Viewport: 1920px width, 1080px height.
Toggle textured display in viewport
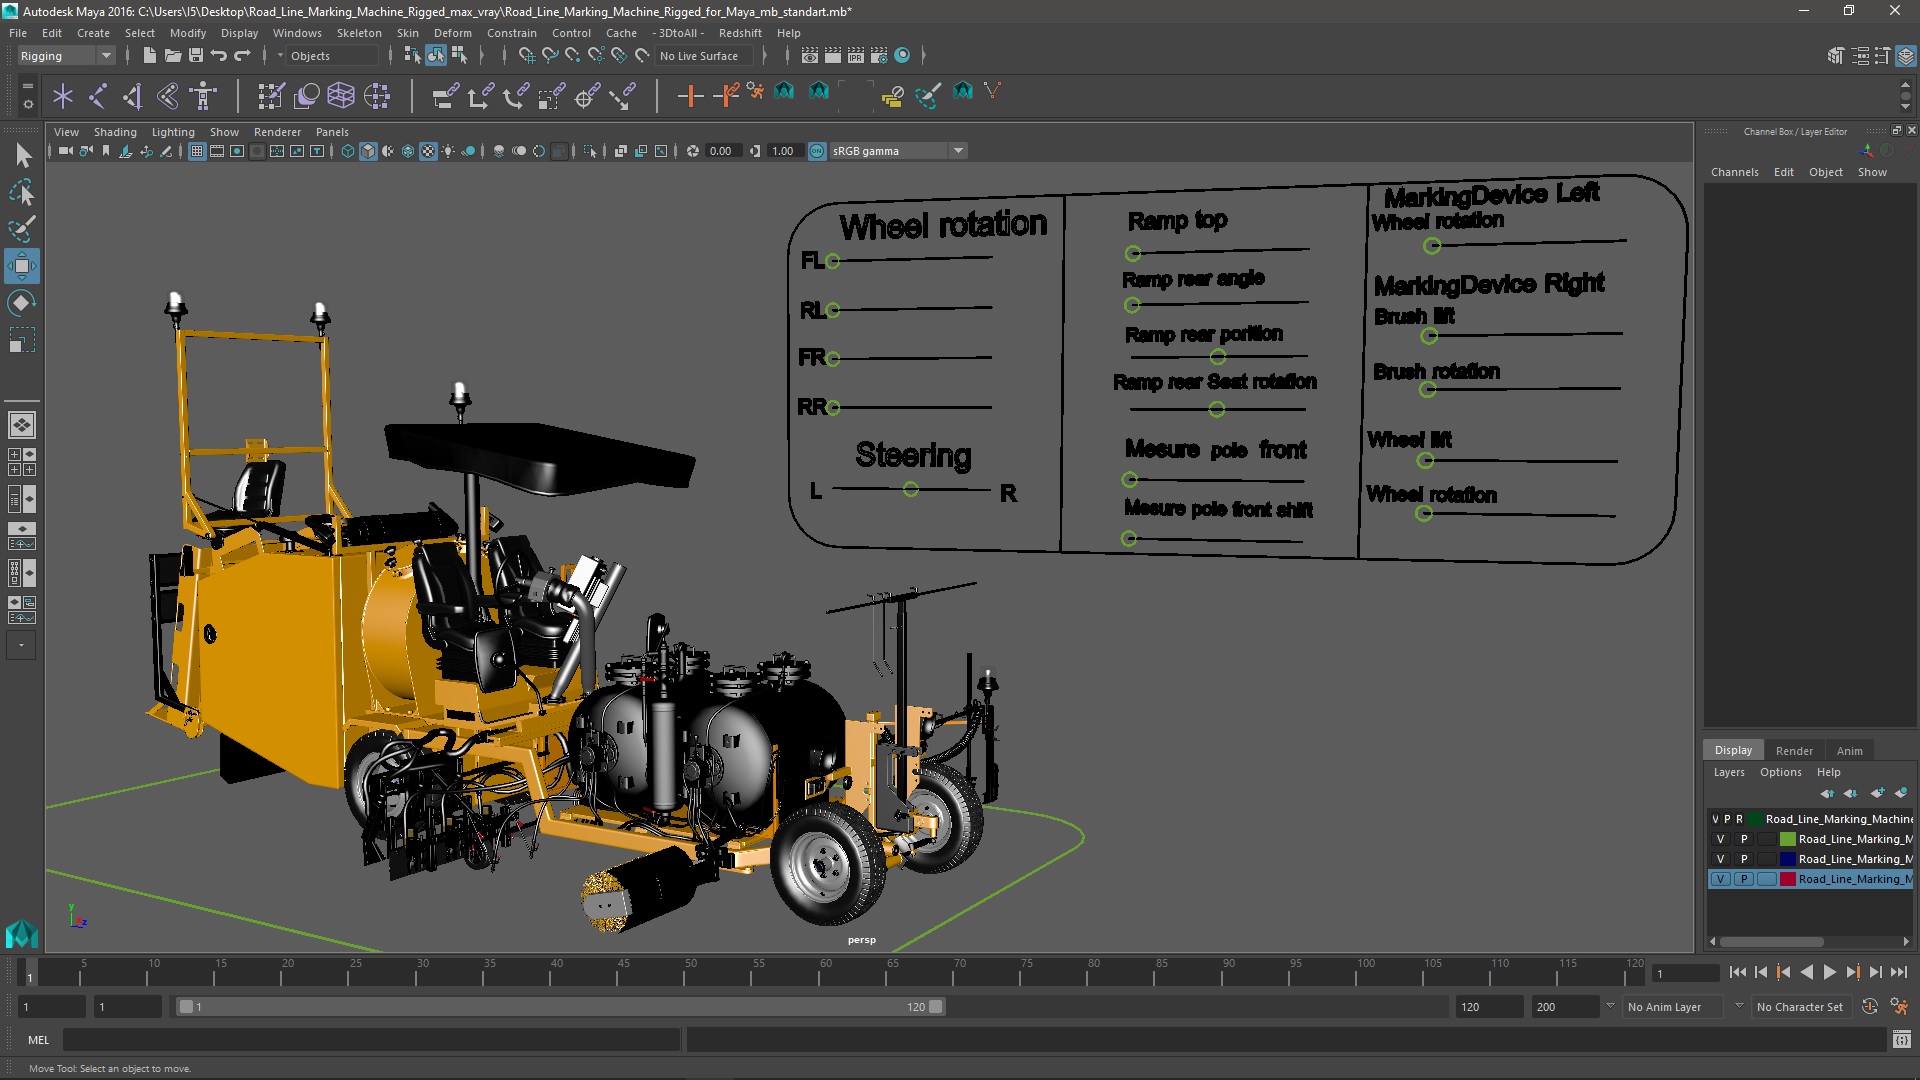[x=428, y=151]
